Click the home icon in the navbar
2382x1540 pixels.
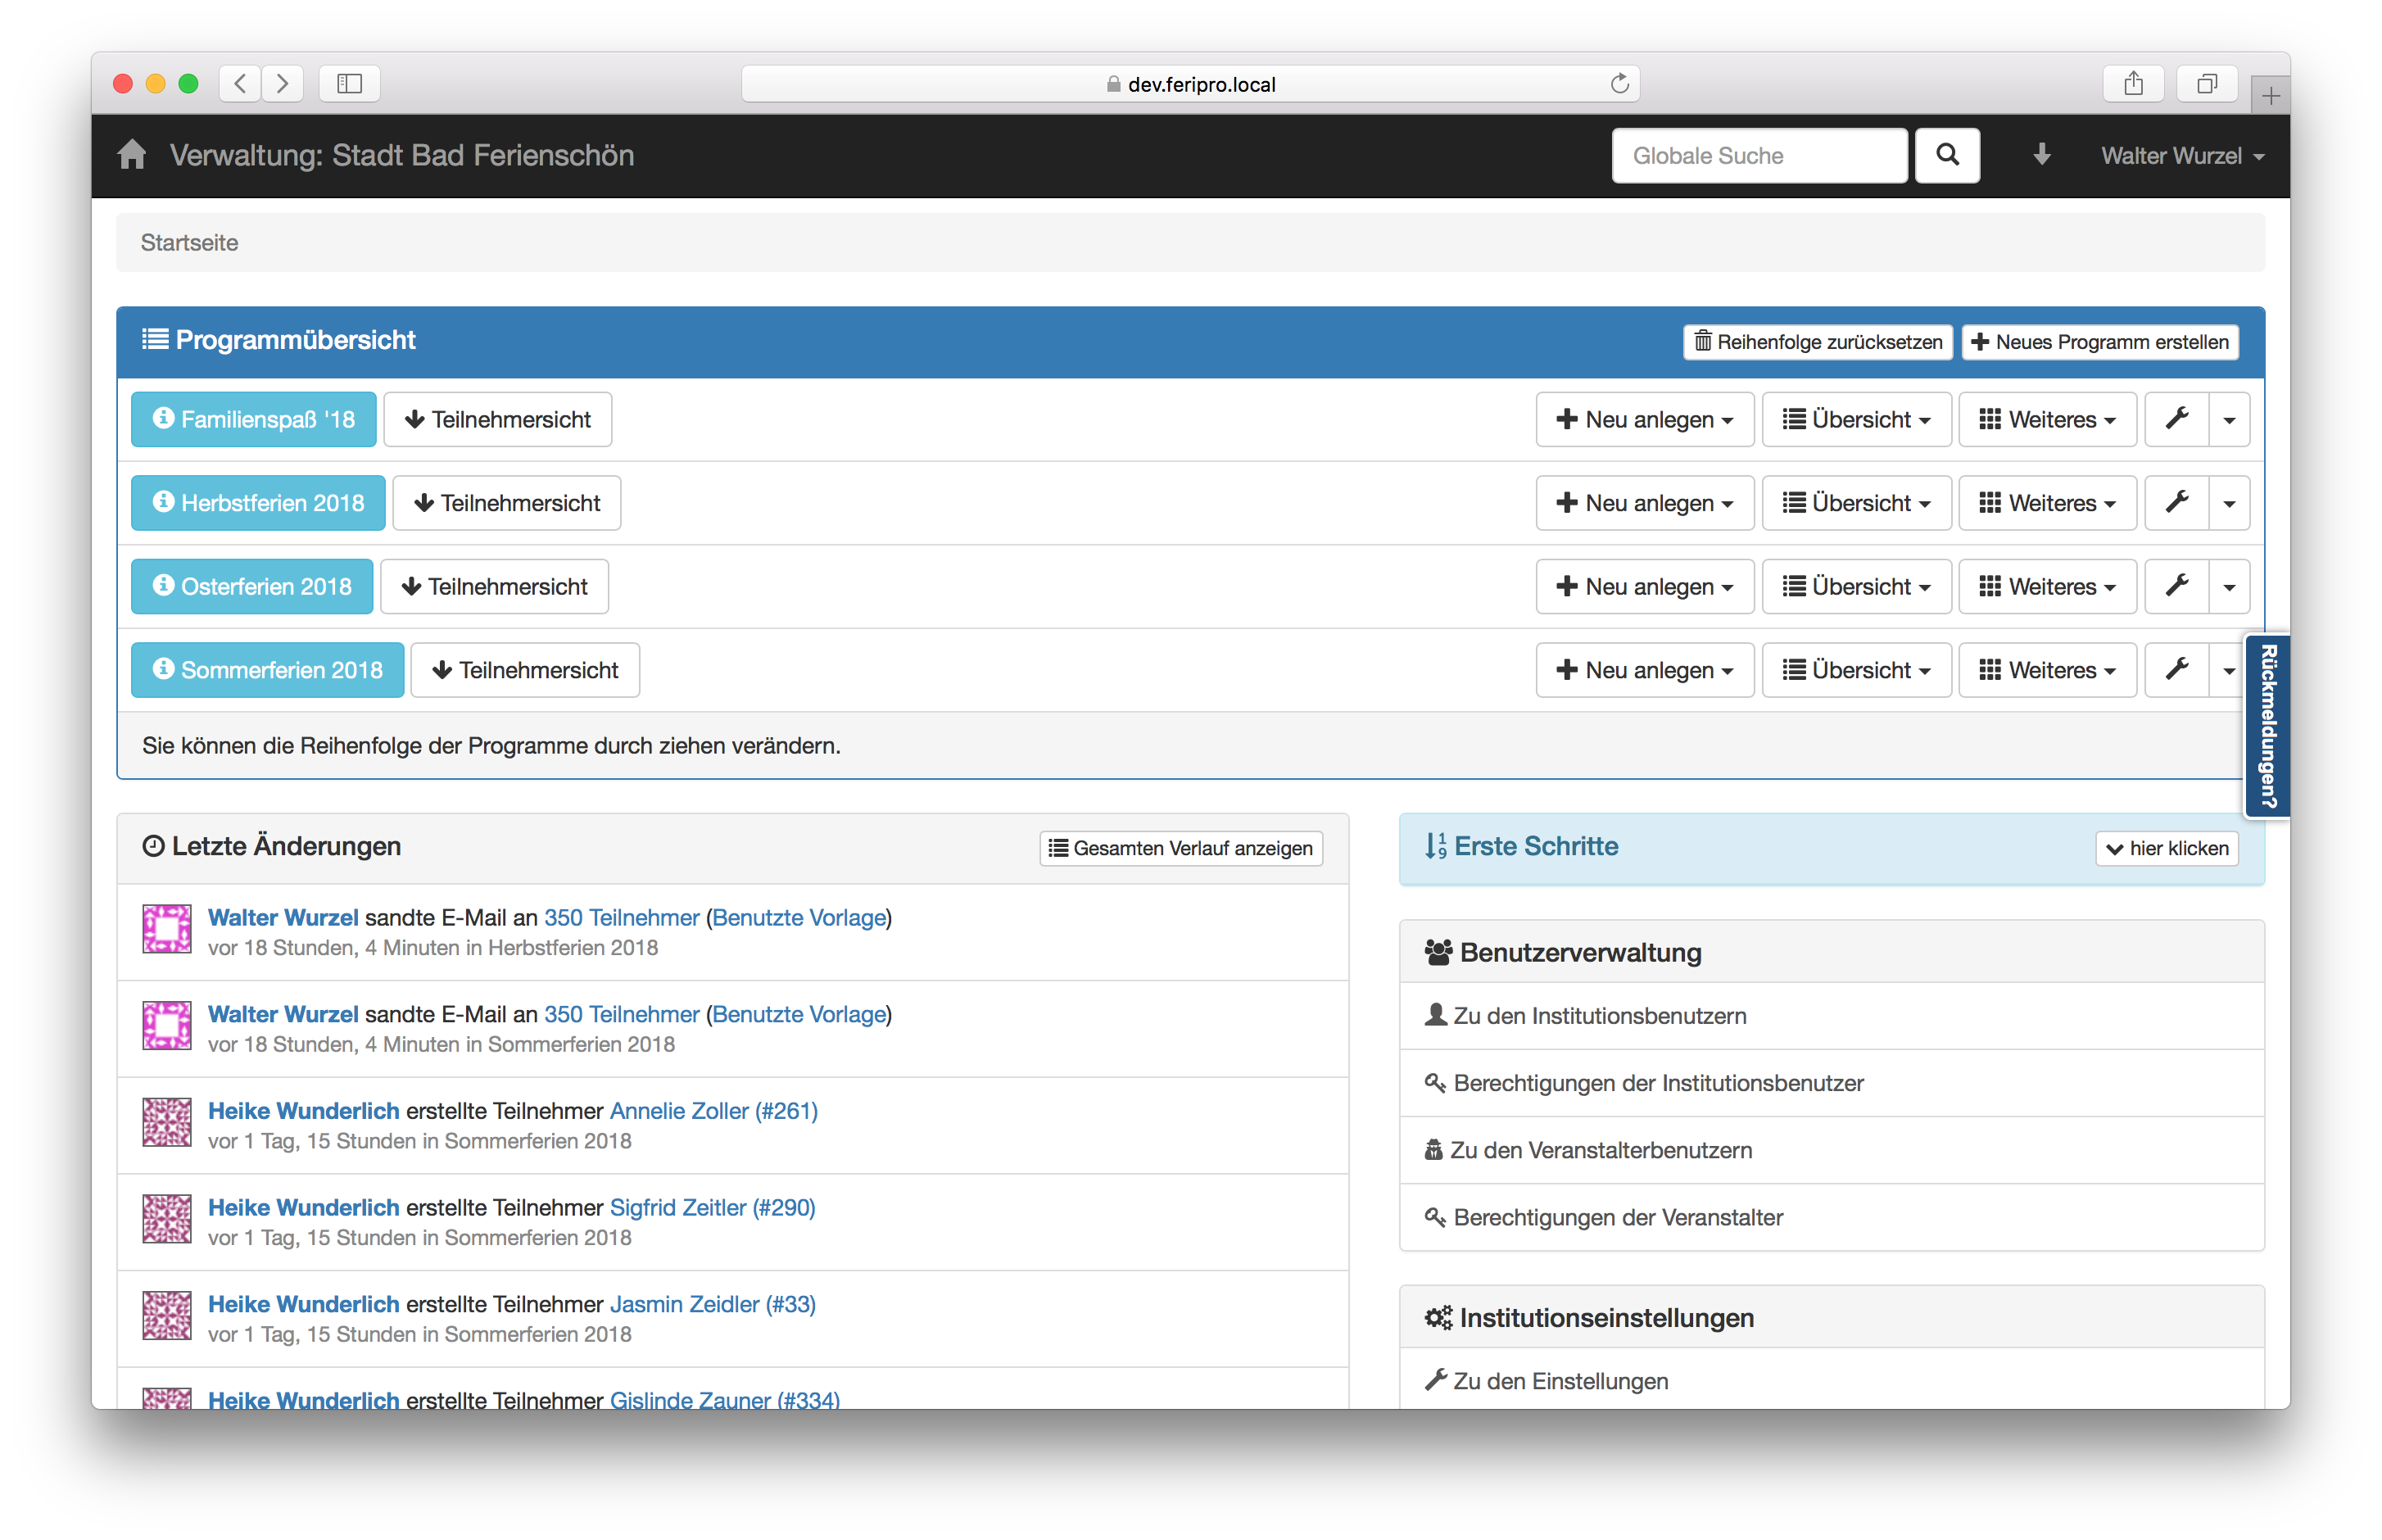pos(132,155)
